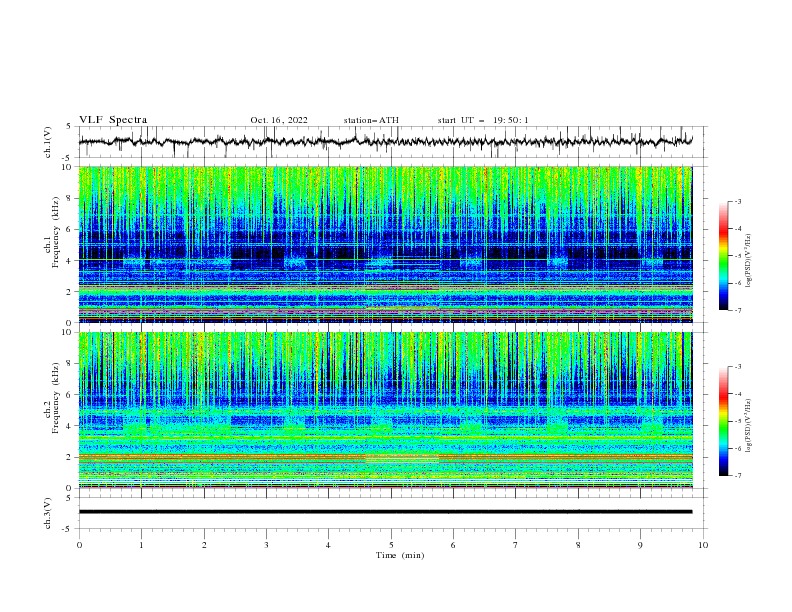Click the ch.2 spectrogram panel
This screenshot has width=792, height=612.
point(385,410)
